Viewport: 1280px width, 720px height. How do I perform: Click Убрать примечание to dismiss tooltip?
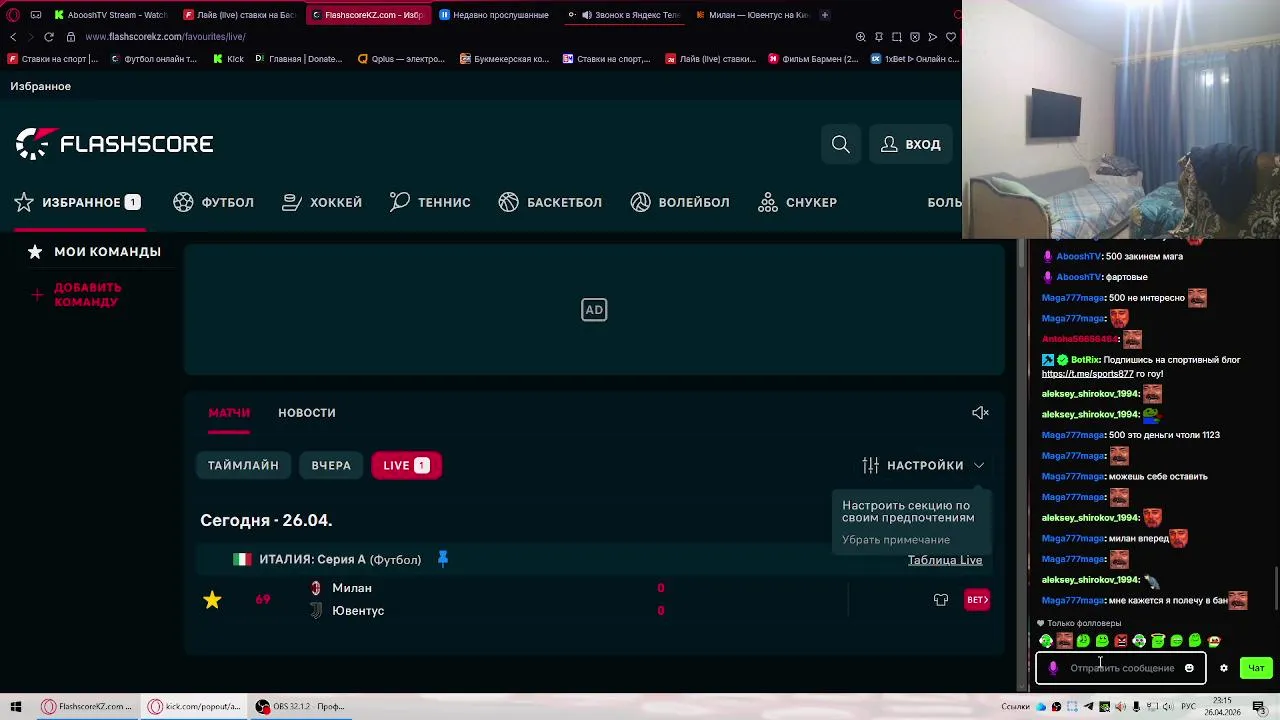(x=896, y=540)
